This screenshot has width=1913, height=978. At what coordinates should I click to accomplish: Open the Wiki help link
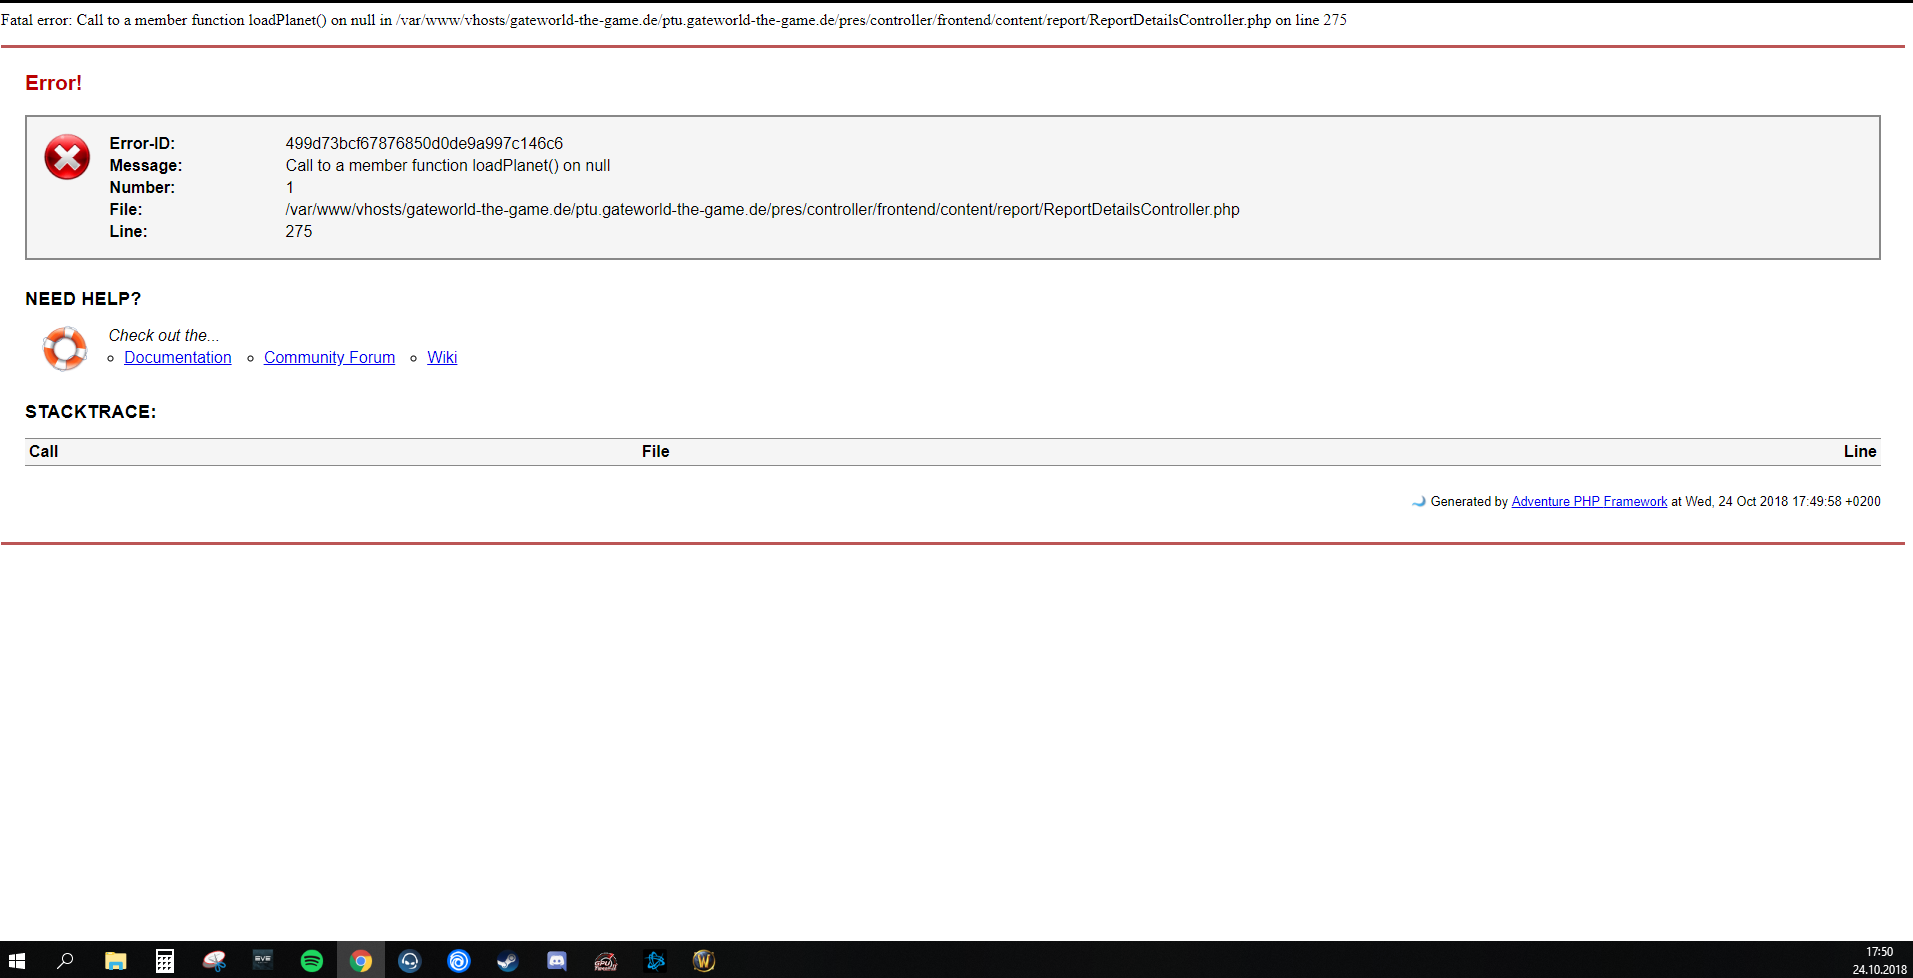[x=442, y=358]
